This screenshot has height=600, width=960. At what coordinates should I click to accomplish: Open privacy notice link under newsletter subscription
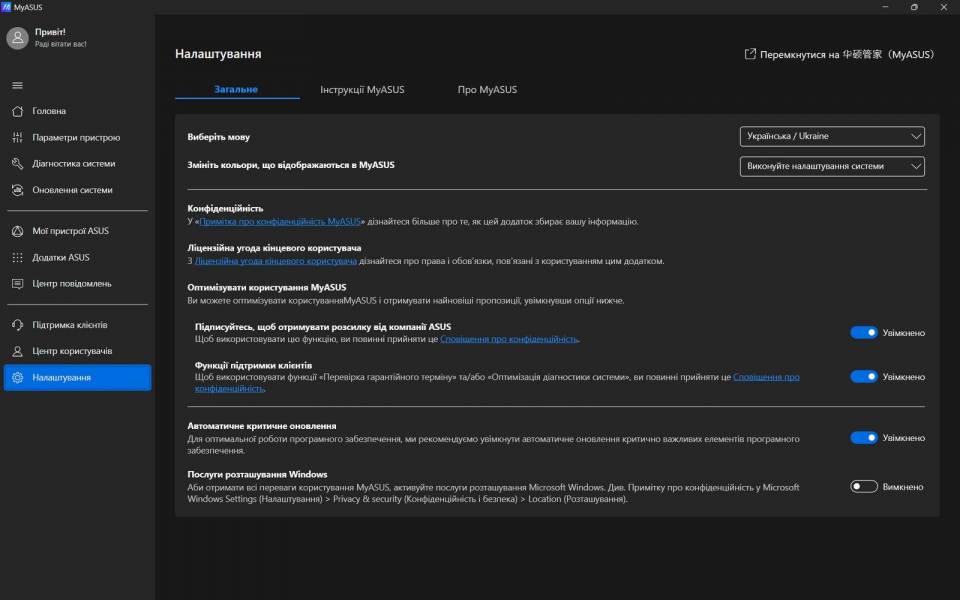coord(509,339)
